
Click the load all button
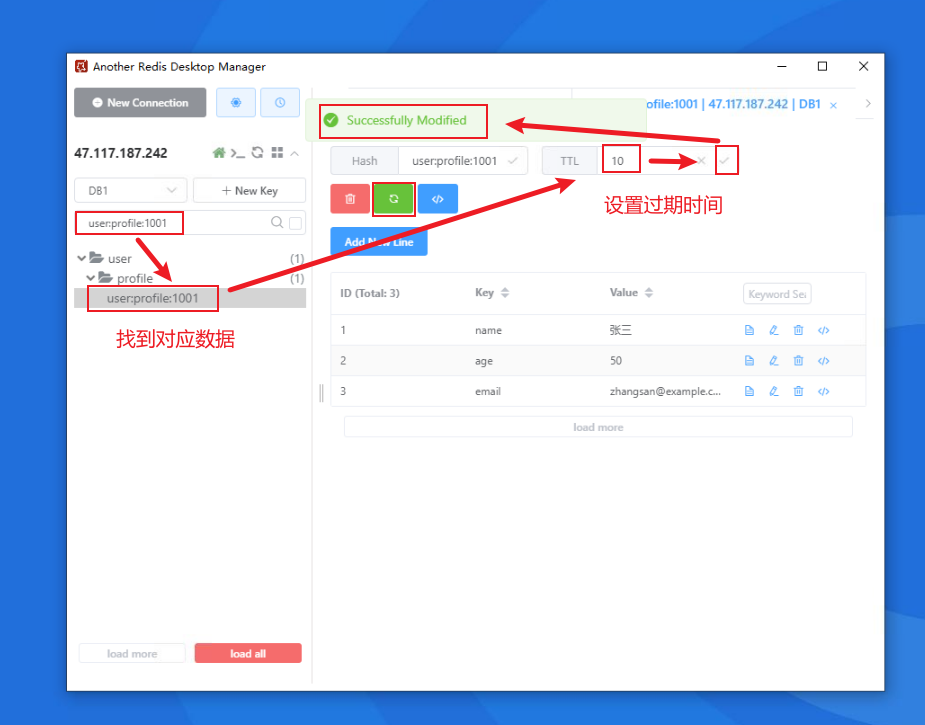(248, 654)
